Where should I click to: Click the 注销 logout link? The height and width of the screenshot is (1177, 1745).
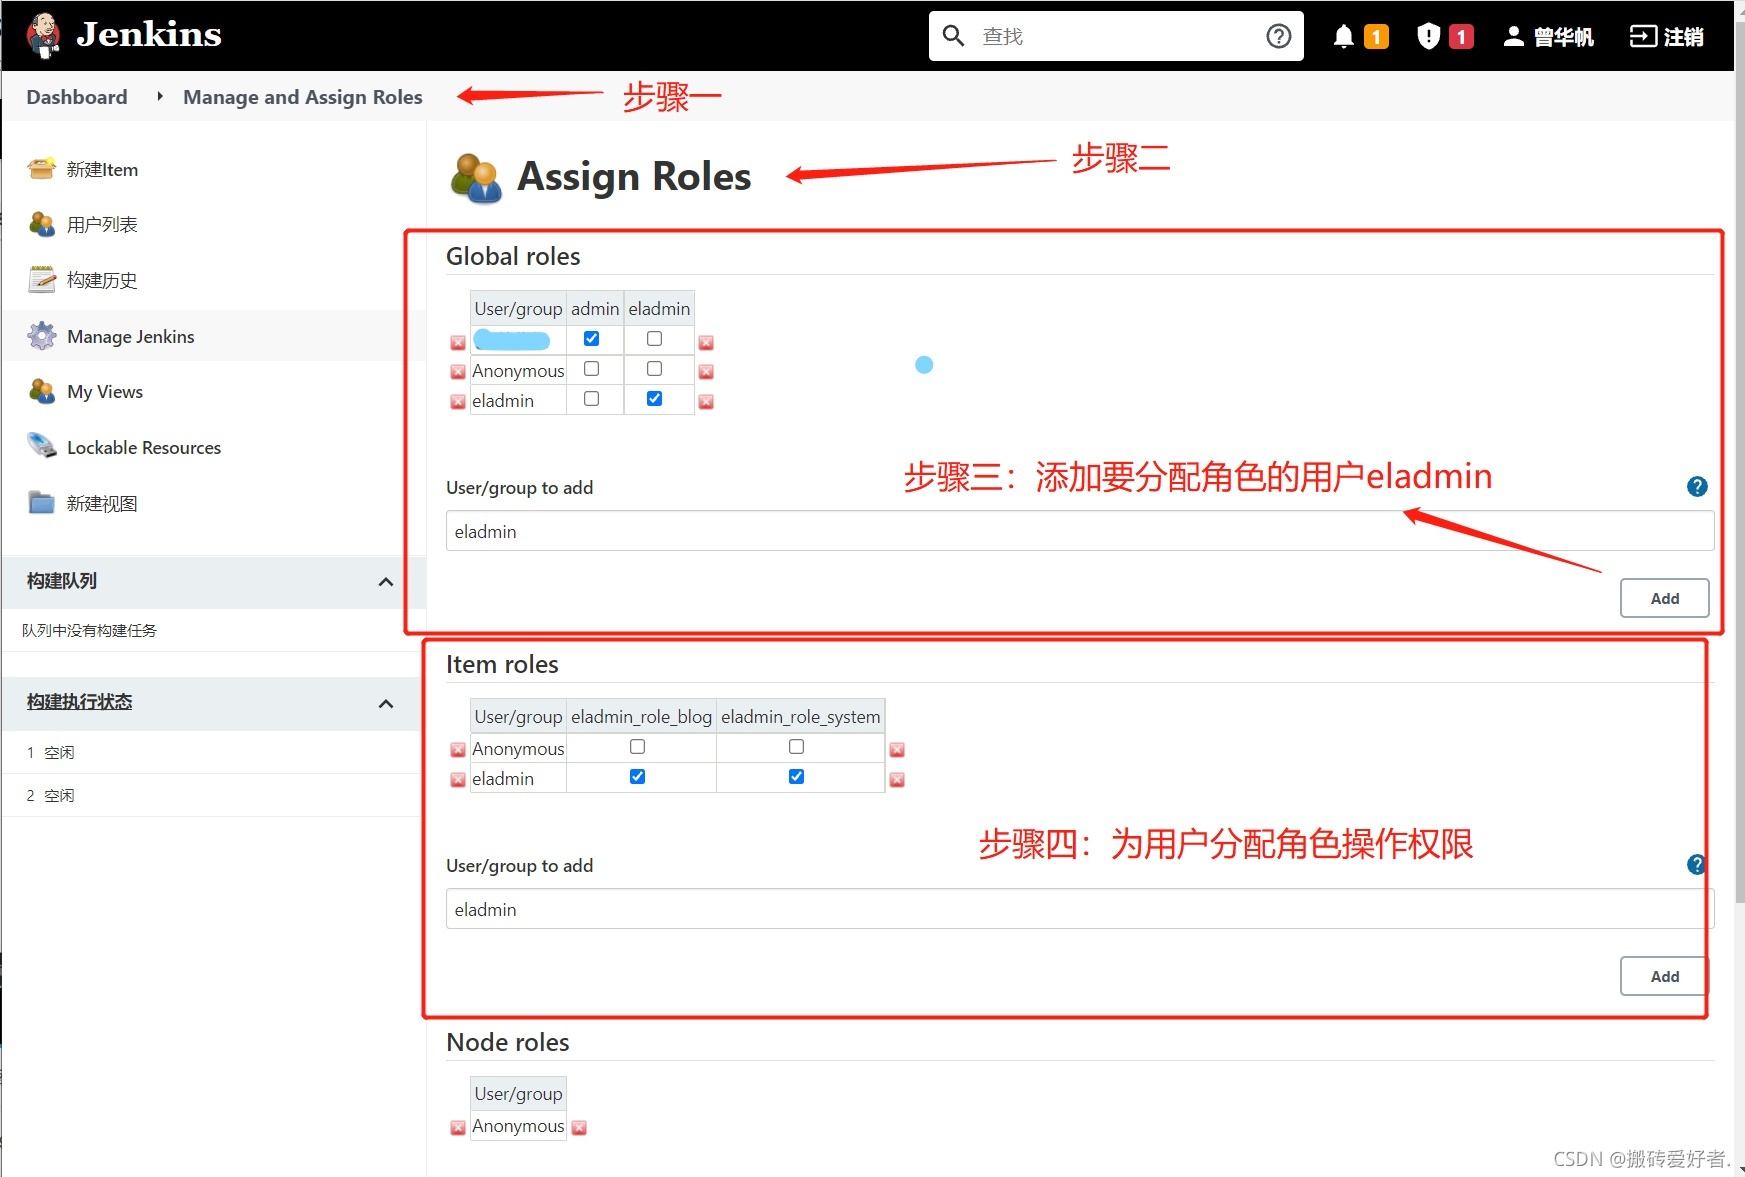(x=1666, y=37)
